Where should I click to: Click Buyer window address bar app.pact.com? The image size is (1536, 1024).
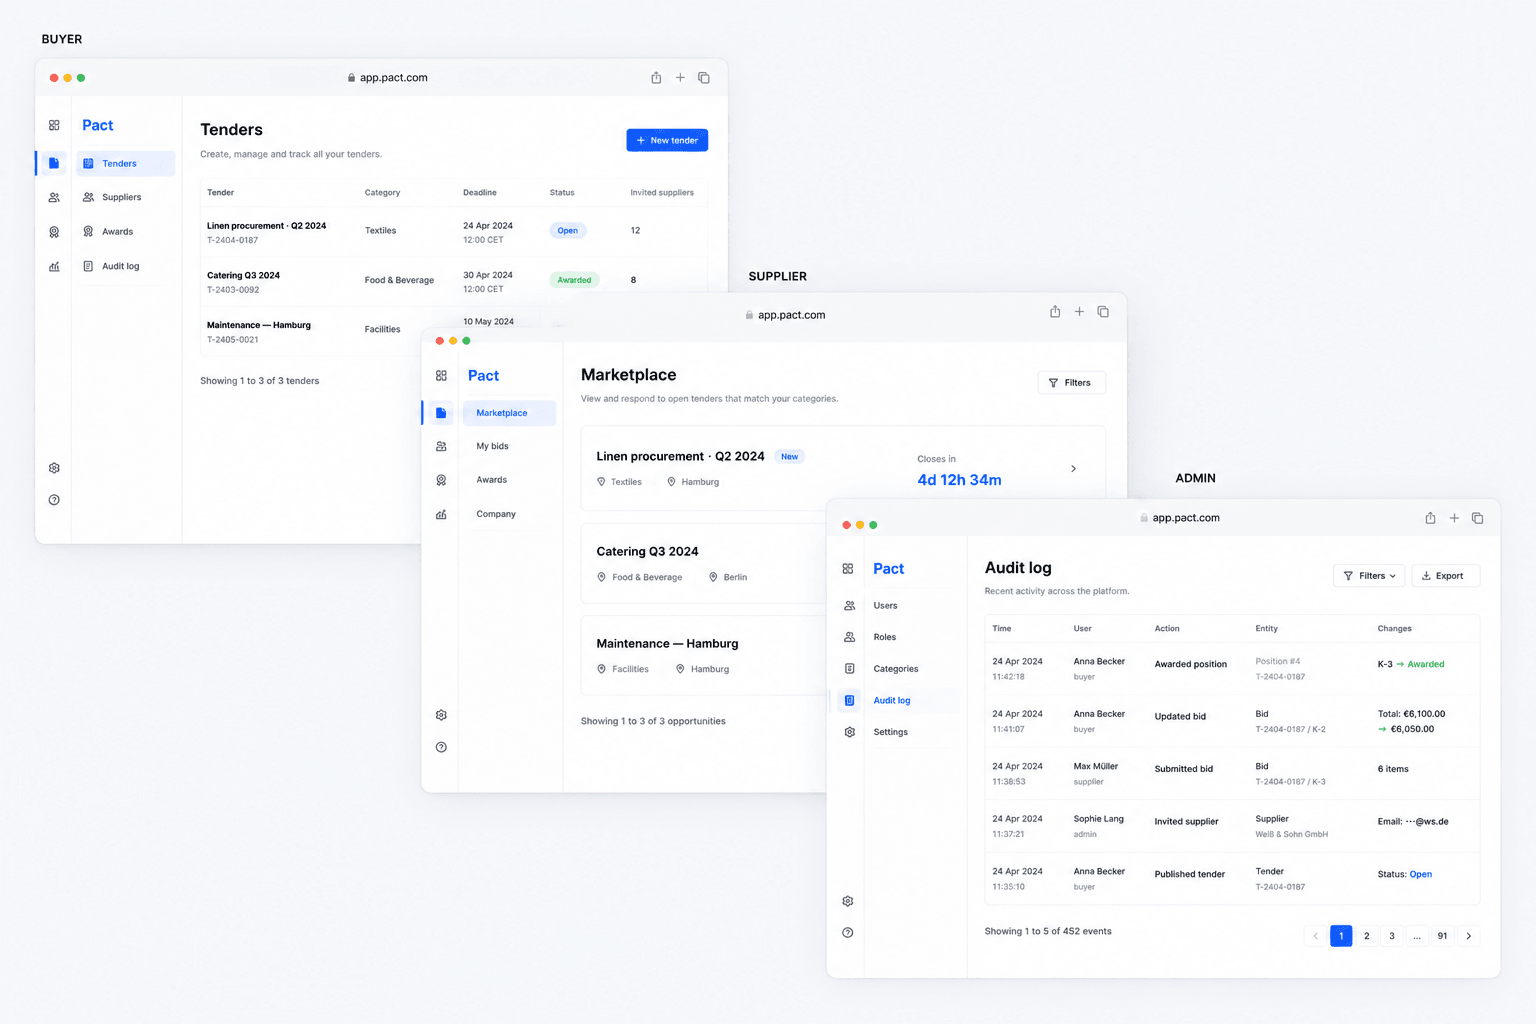coord(388,78)
